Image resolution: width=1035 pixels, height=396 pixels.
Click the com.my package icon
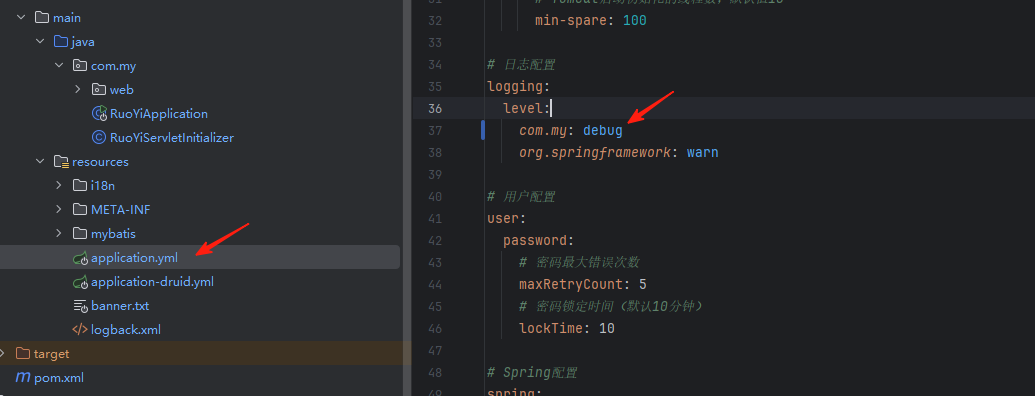pos(79,65)
